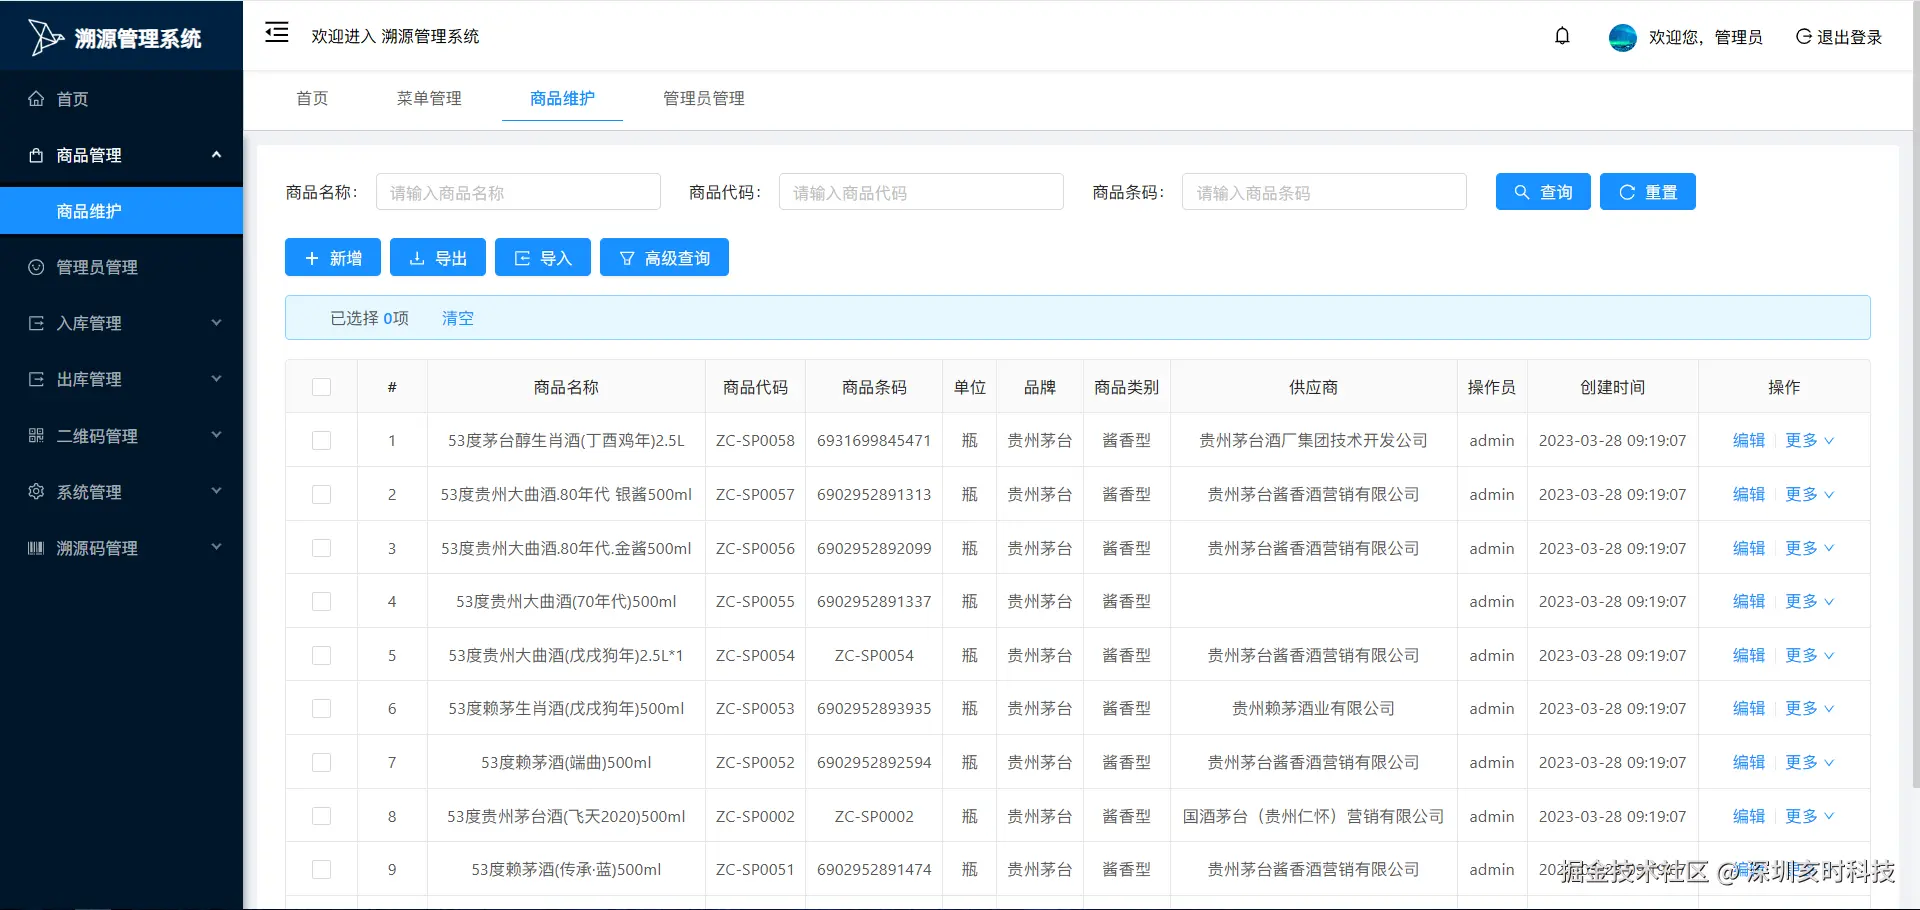
Task: Click 编辑 for row ZC-SP0052
Action: tap(1749, 762)
